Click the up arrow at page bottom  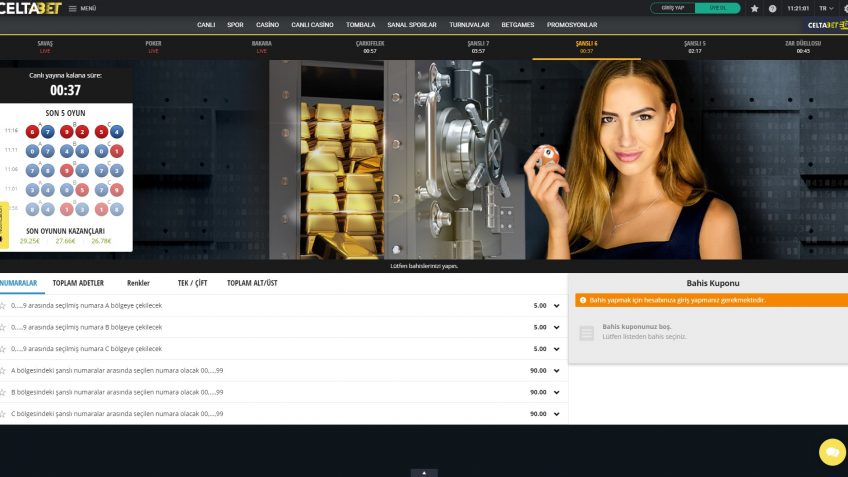coord(424,472)
